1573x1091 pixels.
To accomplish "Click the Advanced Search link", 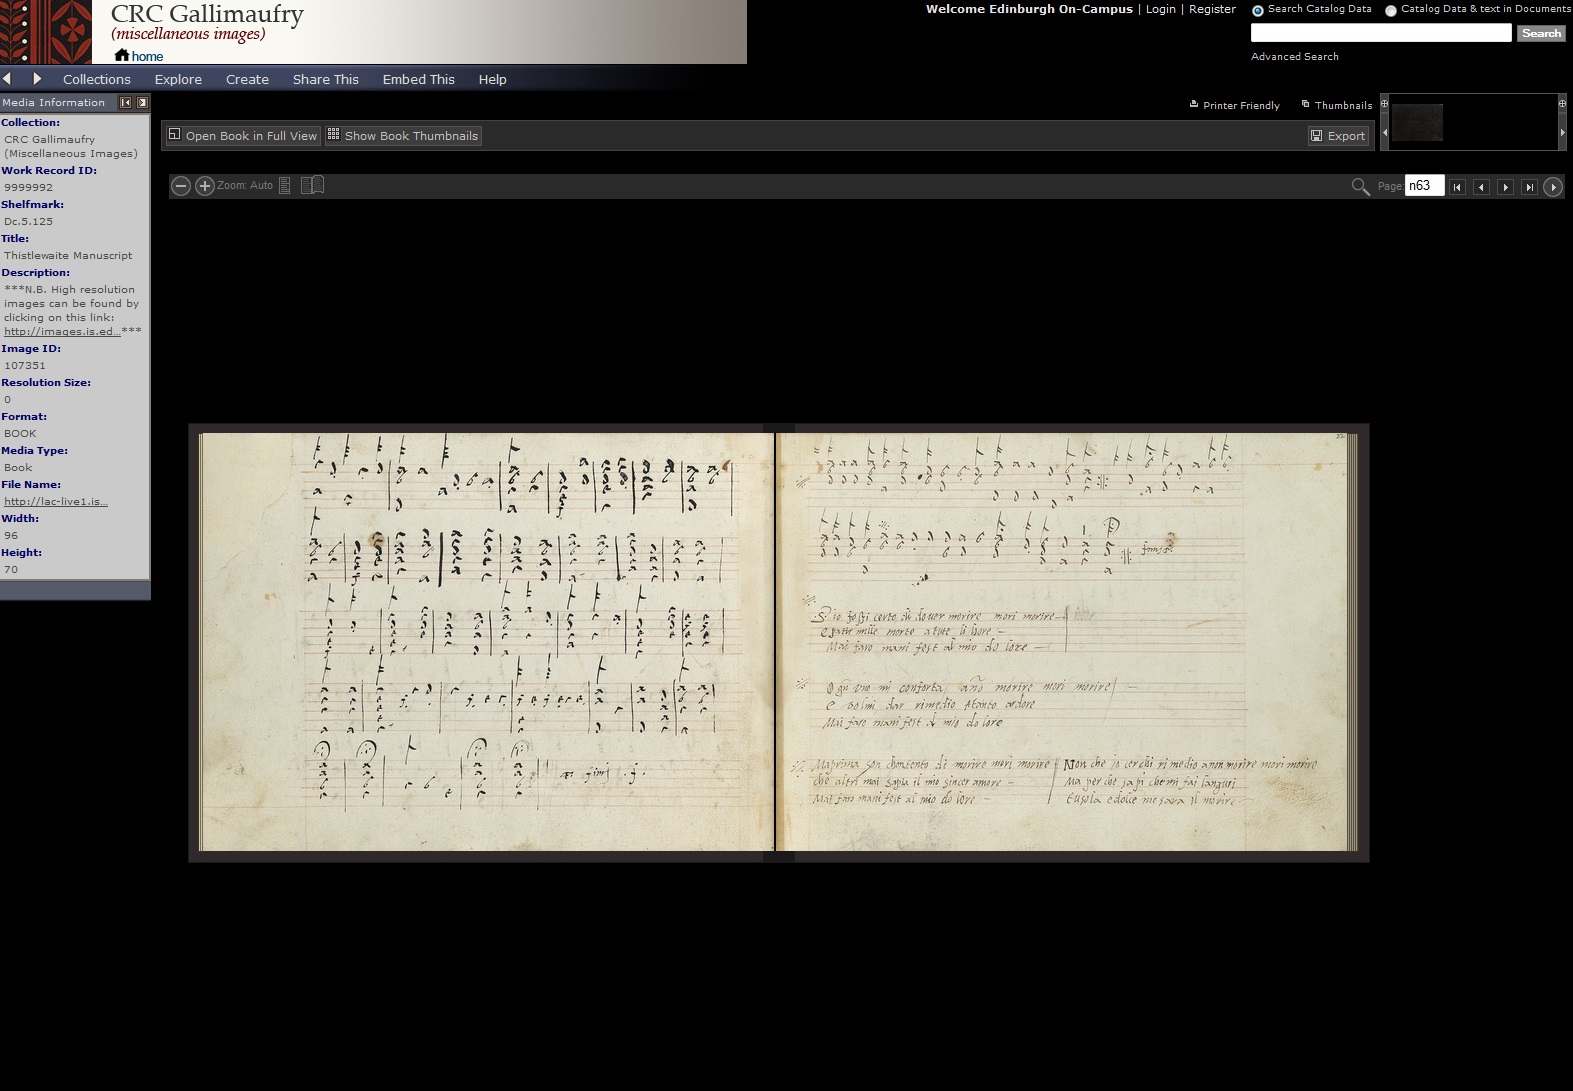I will [x=1294, y=57].
